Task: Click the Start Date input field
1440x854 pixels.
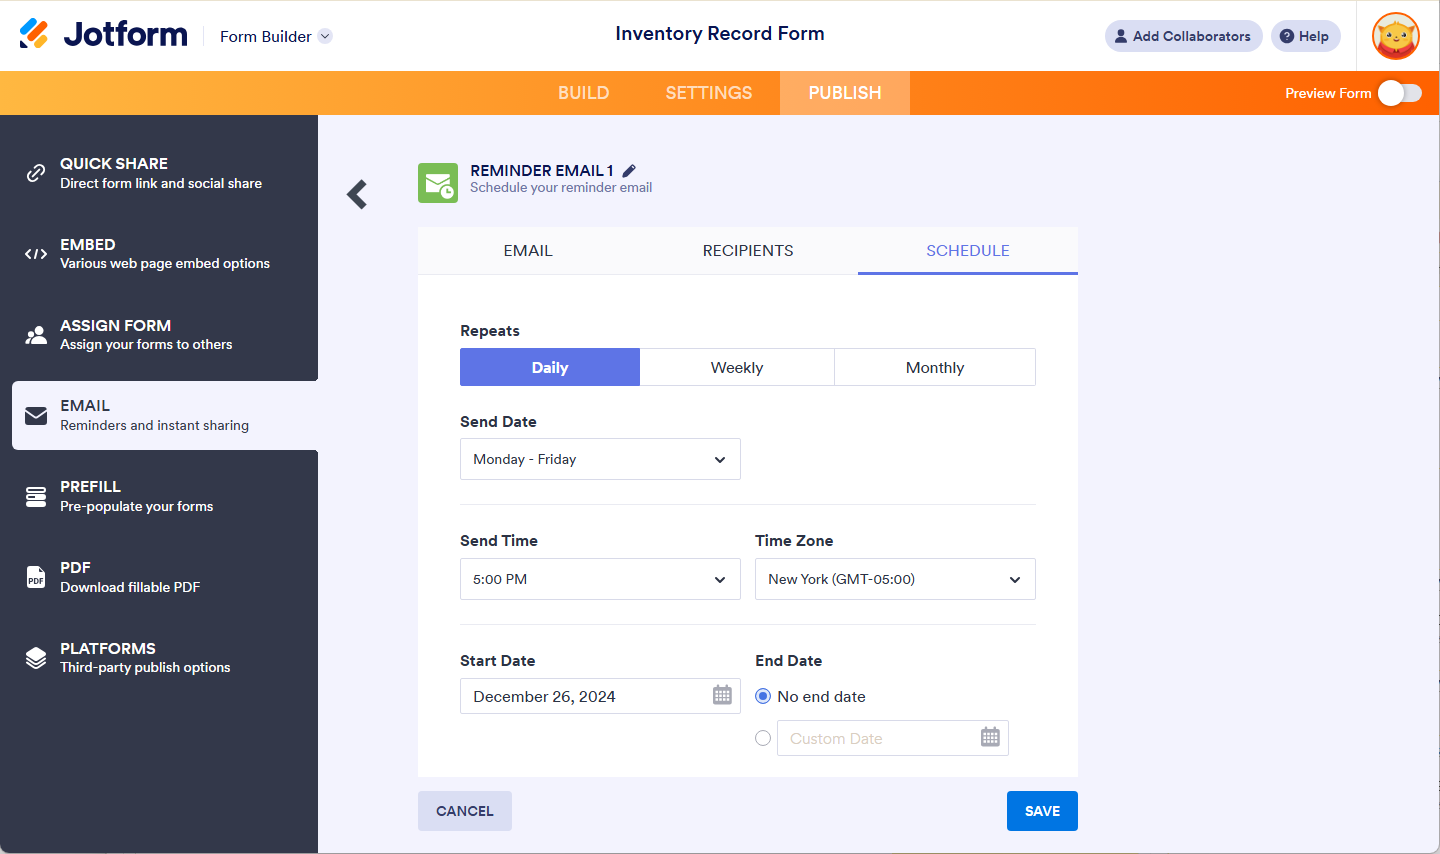Action: 585,696
